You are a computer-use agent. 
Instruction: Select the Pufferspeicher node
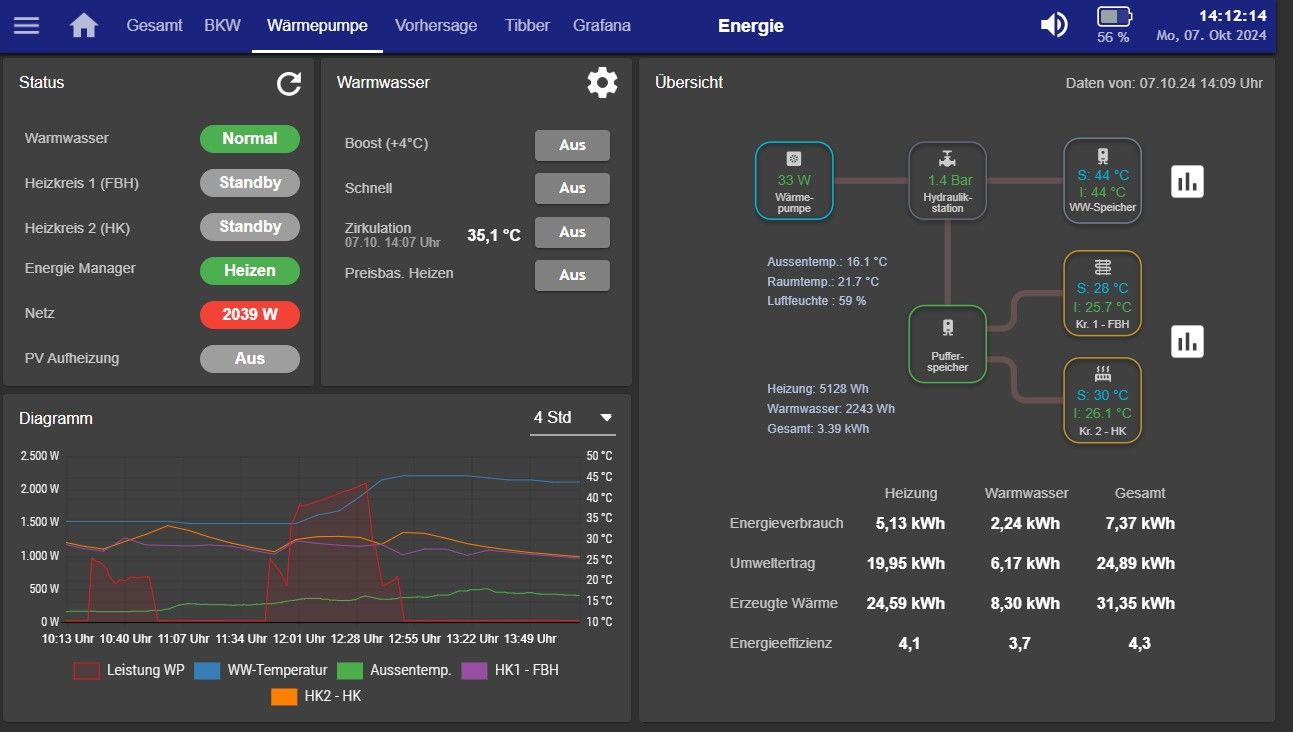(947, 344)
